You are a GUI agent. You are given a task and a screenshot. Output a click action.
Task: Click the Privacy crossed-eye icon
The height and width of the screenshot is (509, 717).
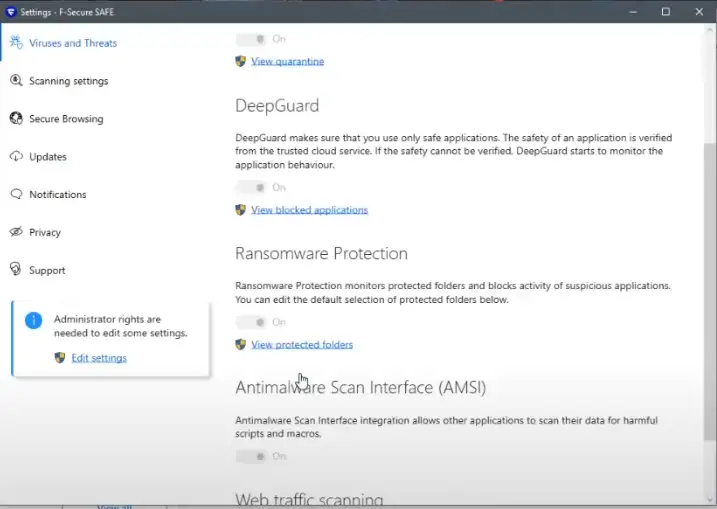pyautogui.click(x=16, y=232)
